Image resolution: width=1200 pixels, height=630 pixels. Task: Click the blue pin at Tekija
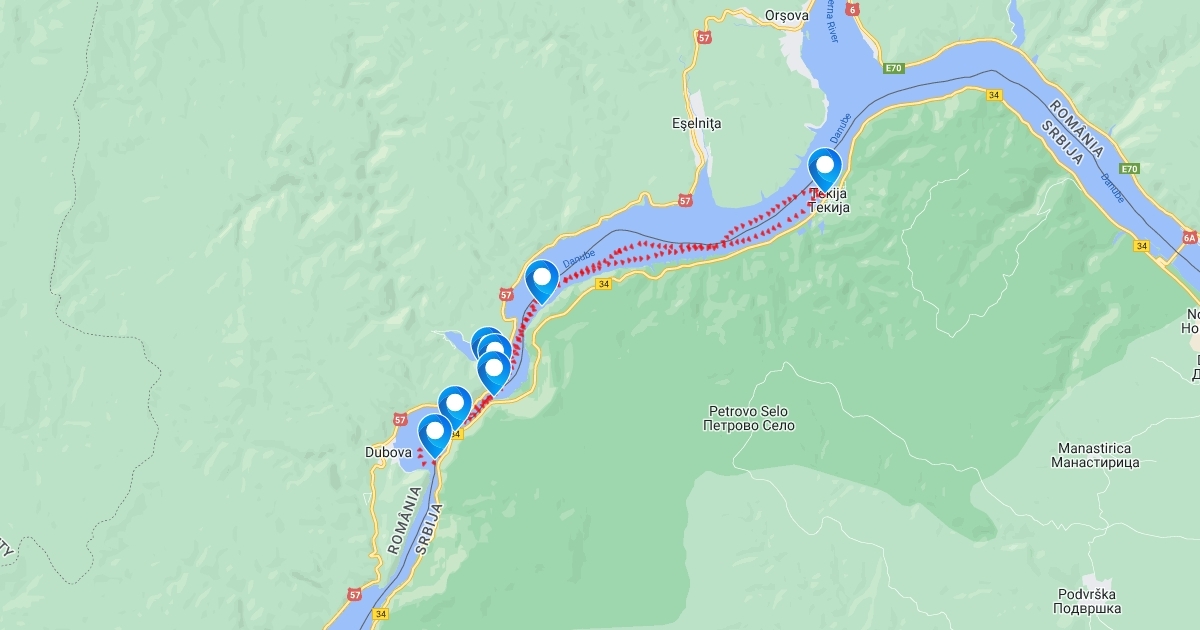point(824,168)
